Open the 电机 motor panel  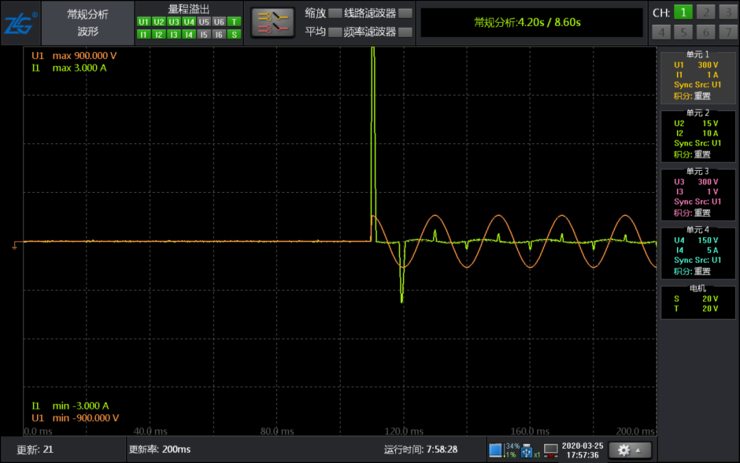[x=698, y=302]
